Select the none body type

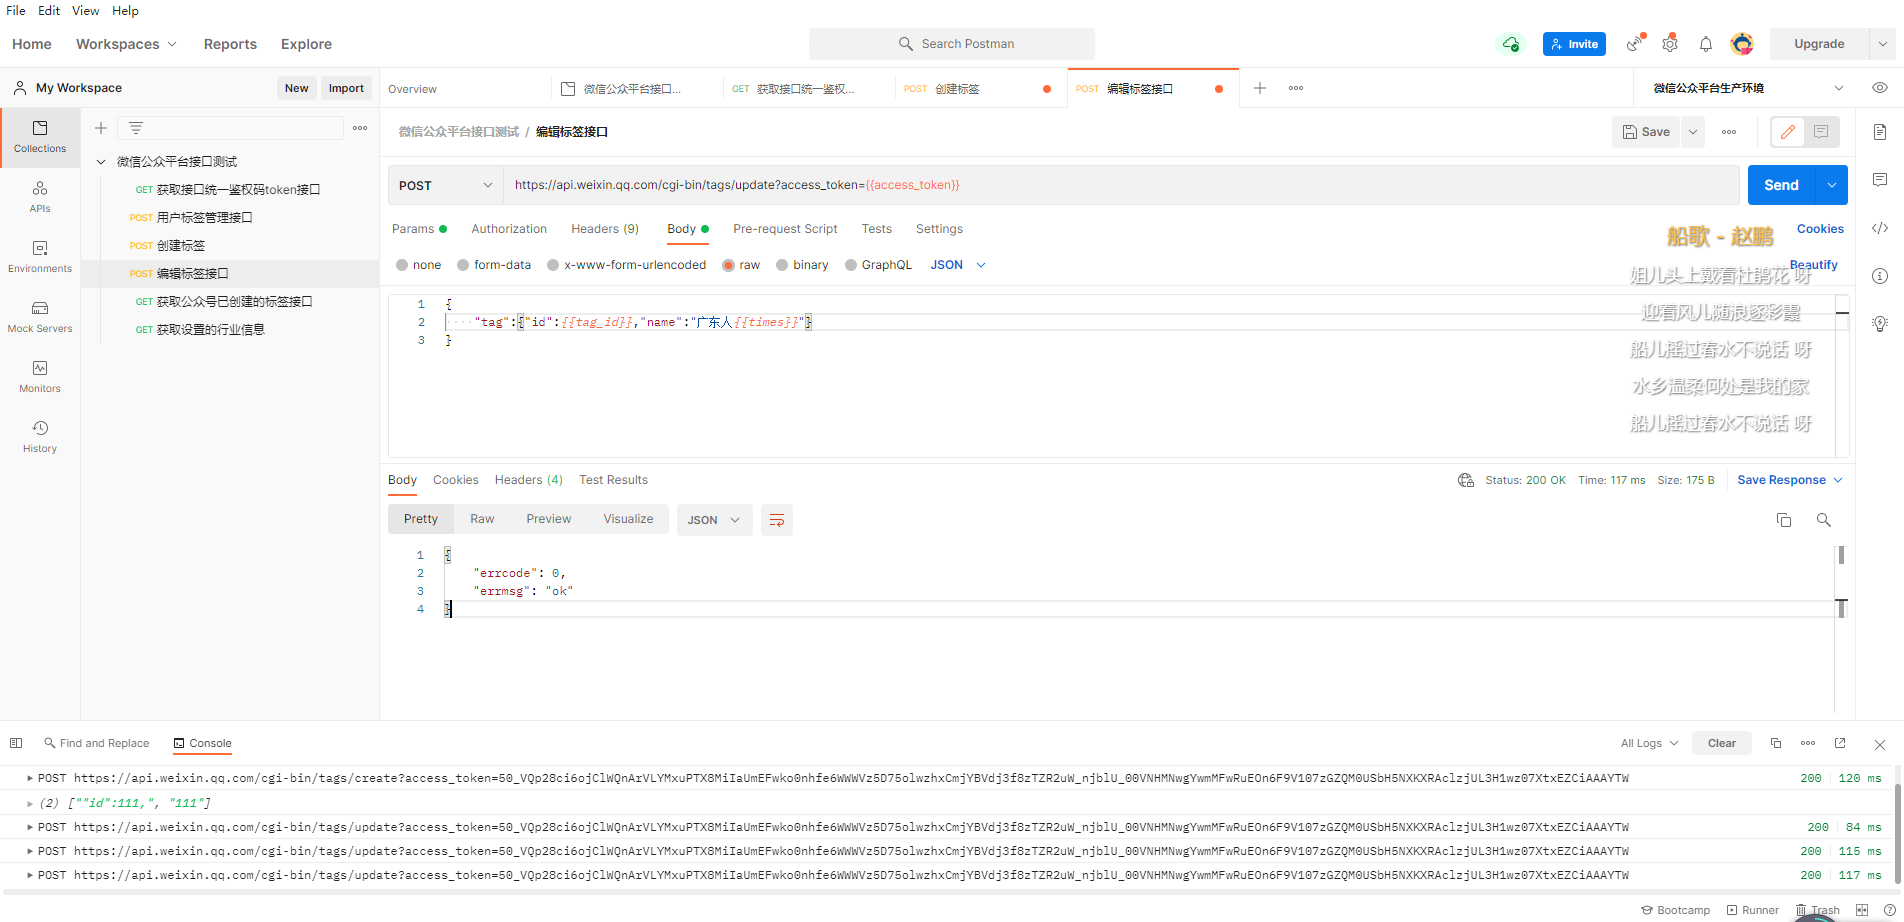point(402,265)
